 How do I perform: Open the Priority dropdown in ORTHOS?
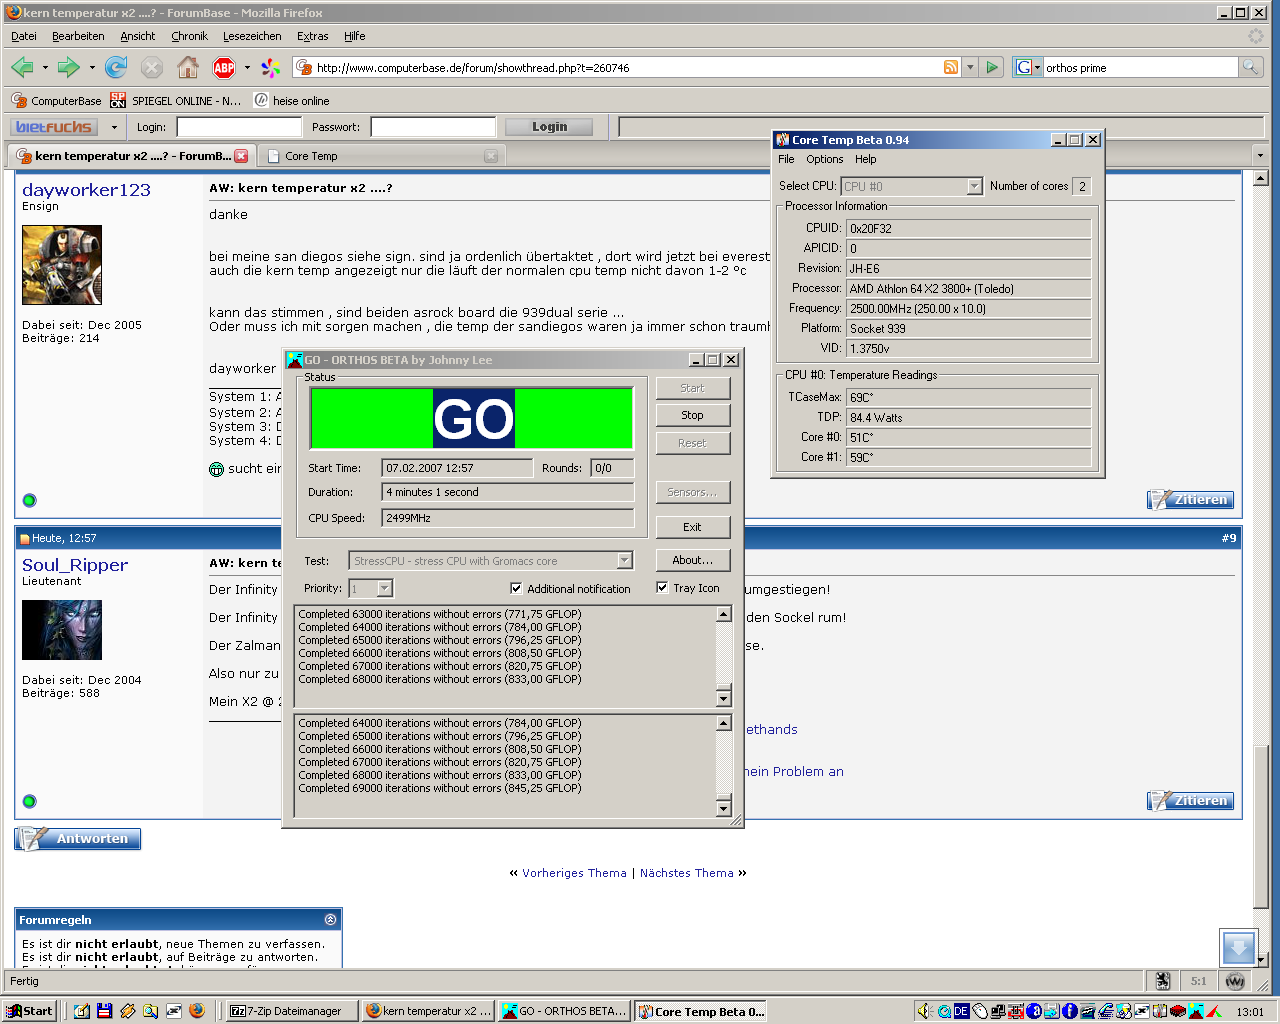tap(385, 588)
